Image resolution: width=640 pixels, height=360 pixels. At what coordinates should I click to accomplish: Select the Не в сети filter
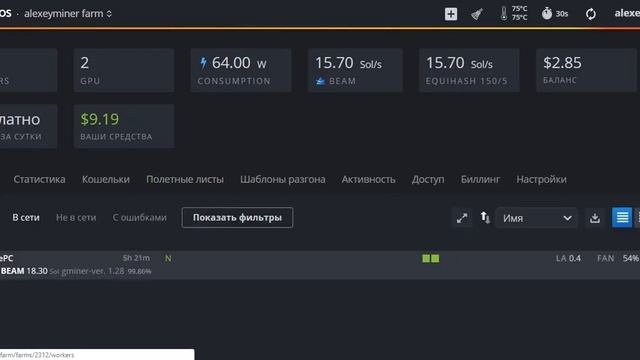coord(76,218)
